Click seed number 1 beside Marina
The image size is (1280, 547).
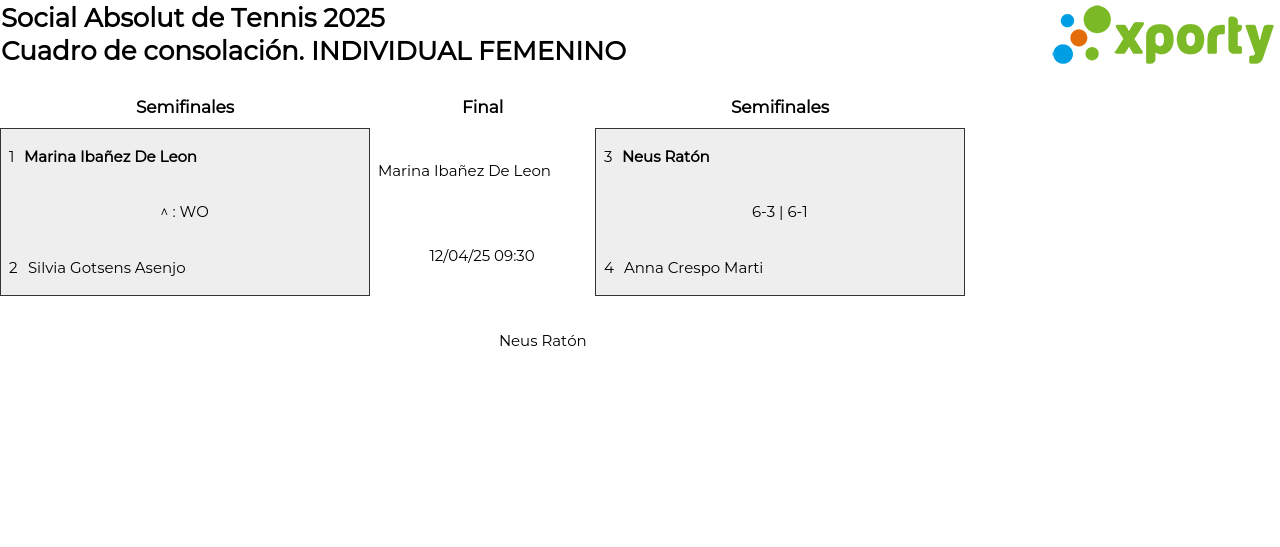[x=12, y=157]
